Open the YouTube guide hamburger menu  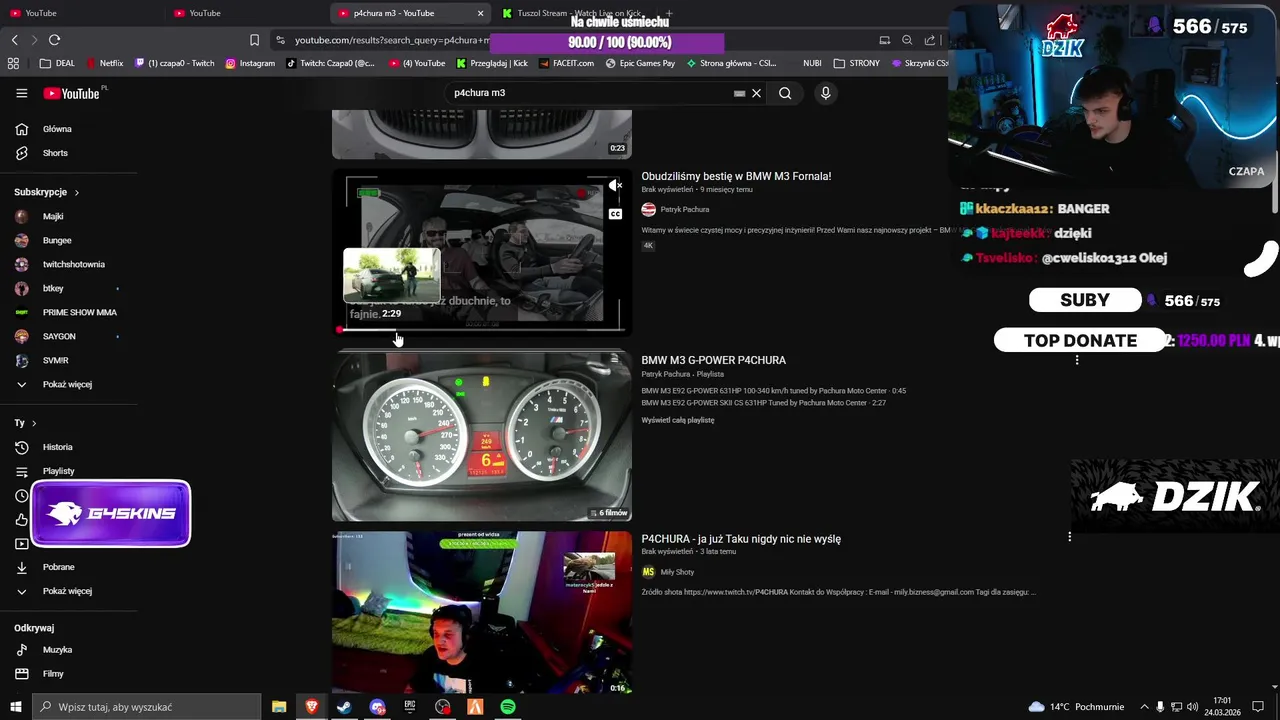pos(21,93)
